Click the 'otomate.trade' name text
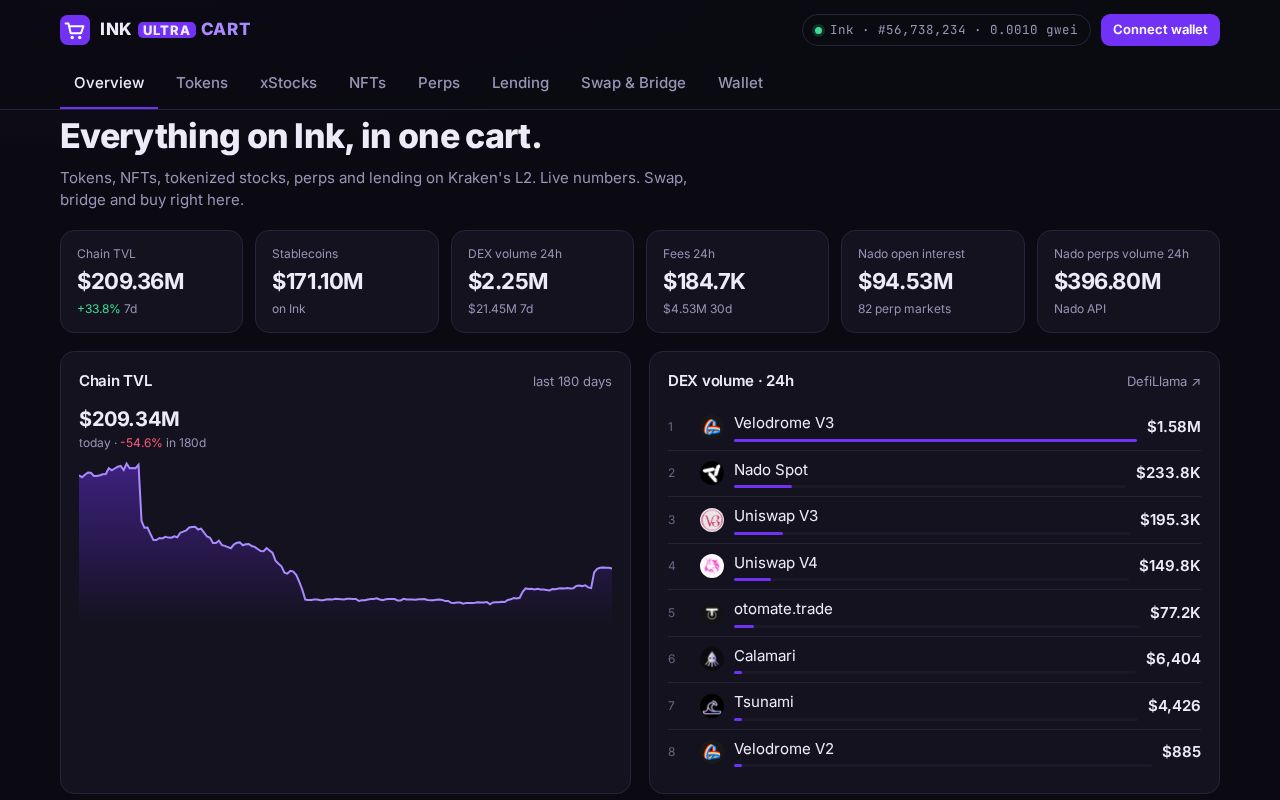Image resolution: width=1280 pixels, height=800 pixels. [783, 609]
